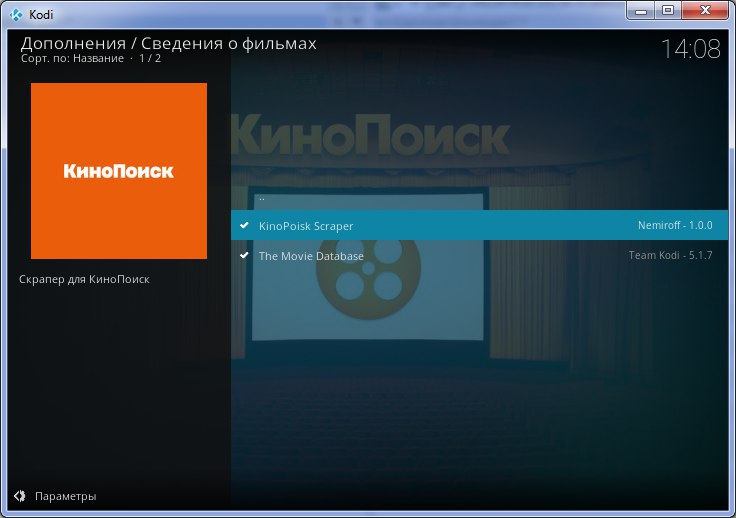
Task: Click the 'Дополнения / Сведения о фильмах' breadcrumb heading
Action: [x=169, y=43]
